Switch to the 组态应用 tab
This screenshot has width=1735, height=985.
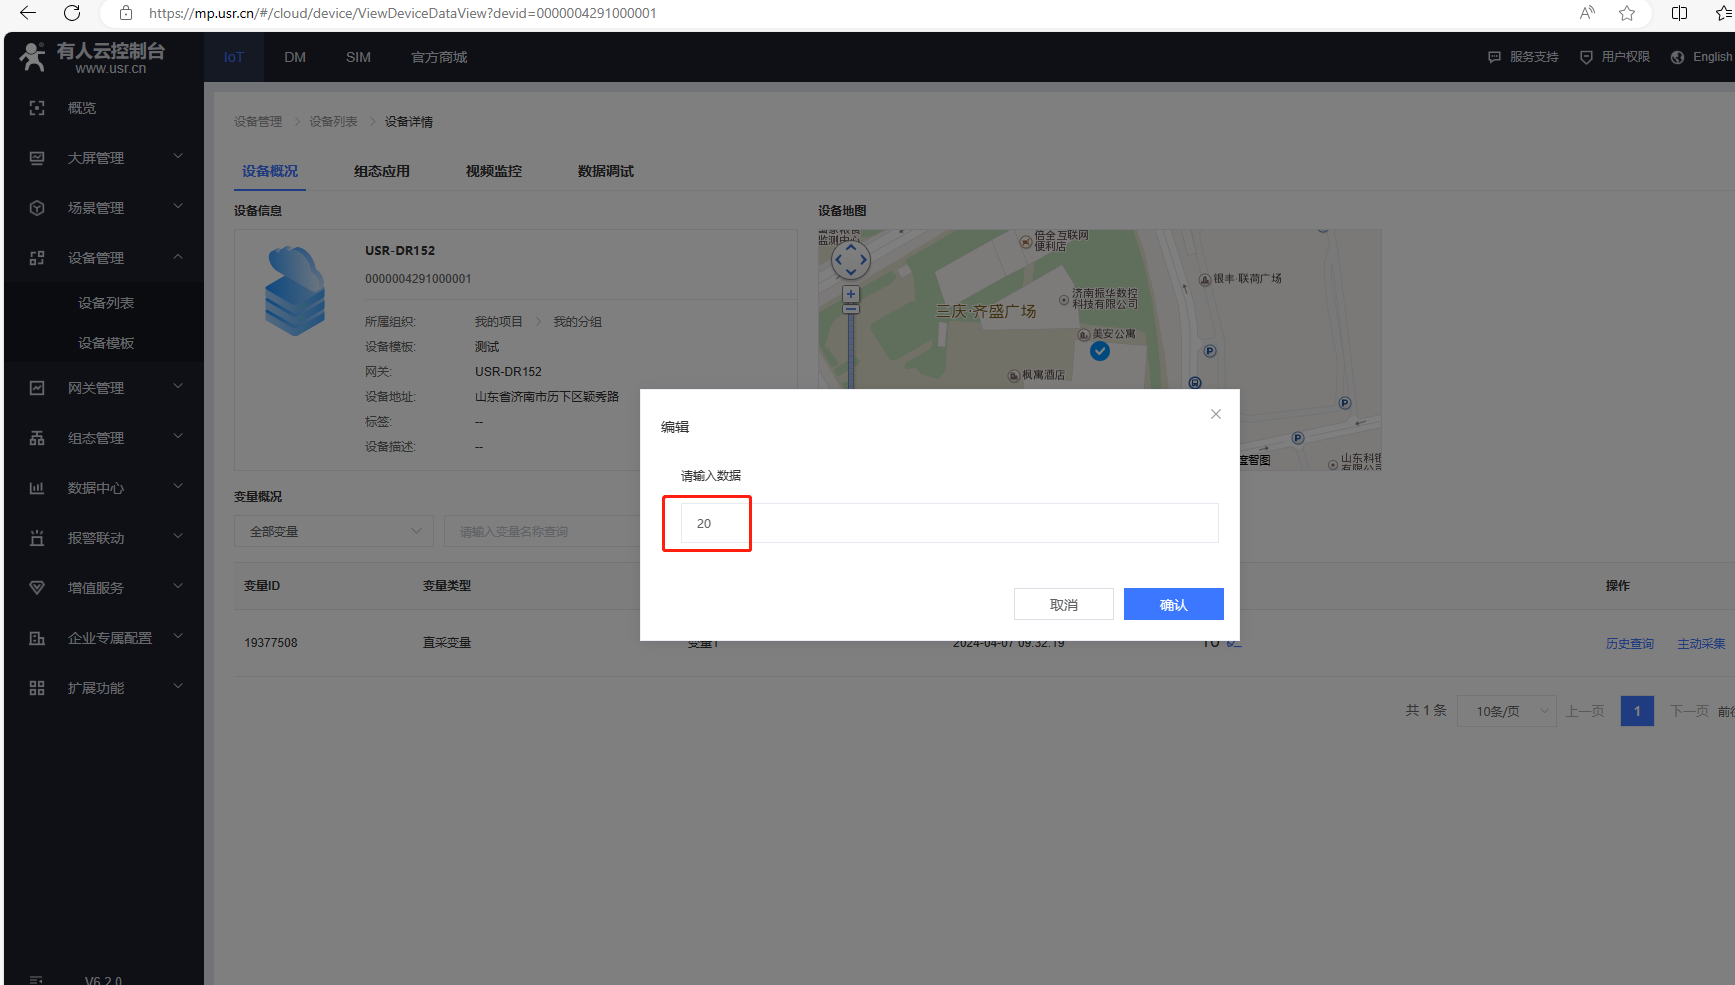click(382, 171)
